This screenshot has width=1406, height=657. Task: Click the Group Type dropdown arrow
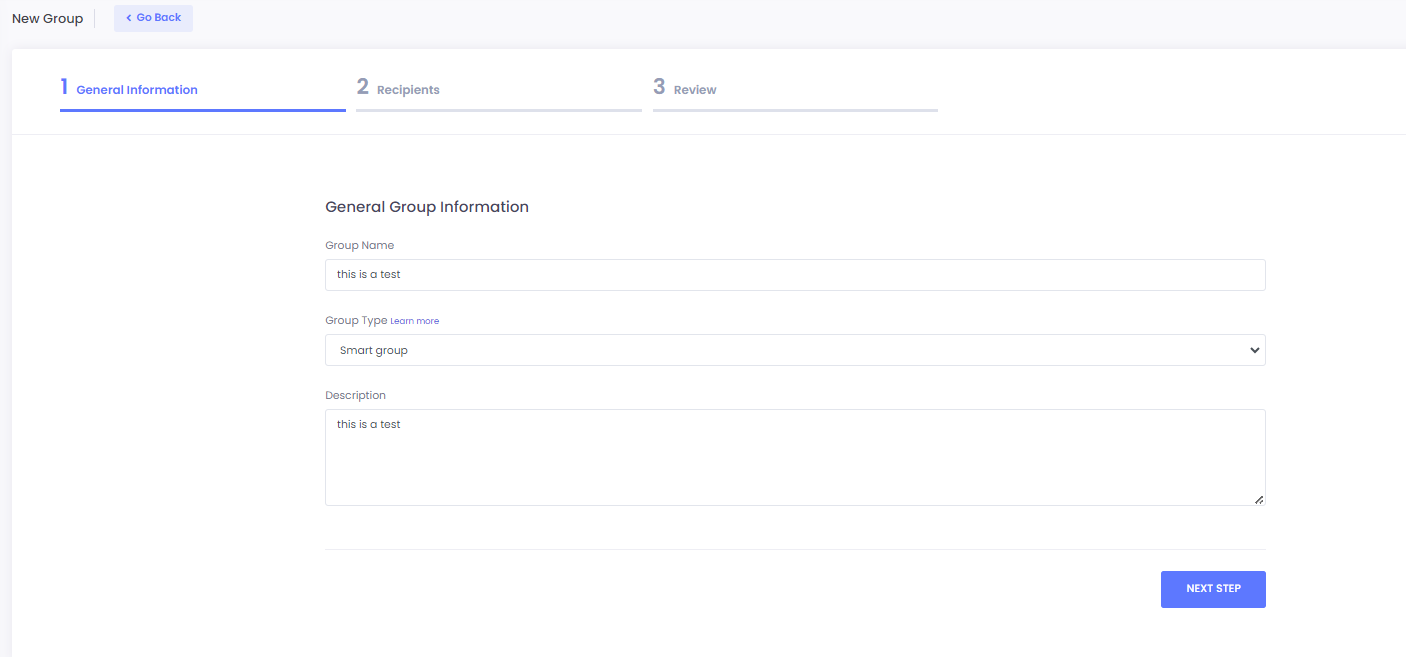coord(1254,350)
